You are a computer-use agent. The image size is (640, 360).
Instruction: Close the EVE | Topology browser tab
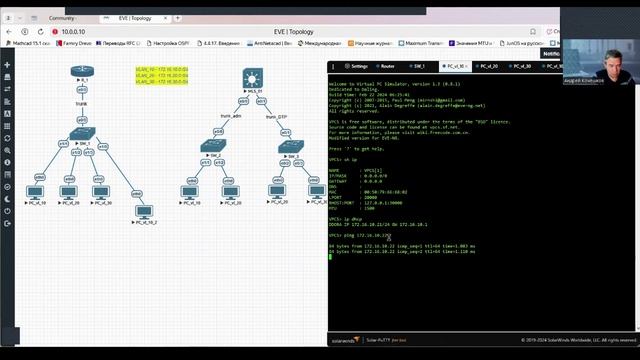(x=165, y=18)
